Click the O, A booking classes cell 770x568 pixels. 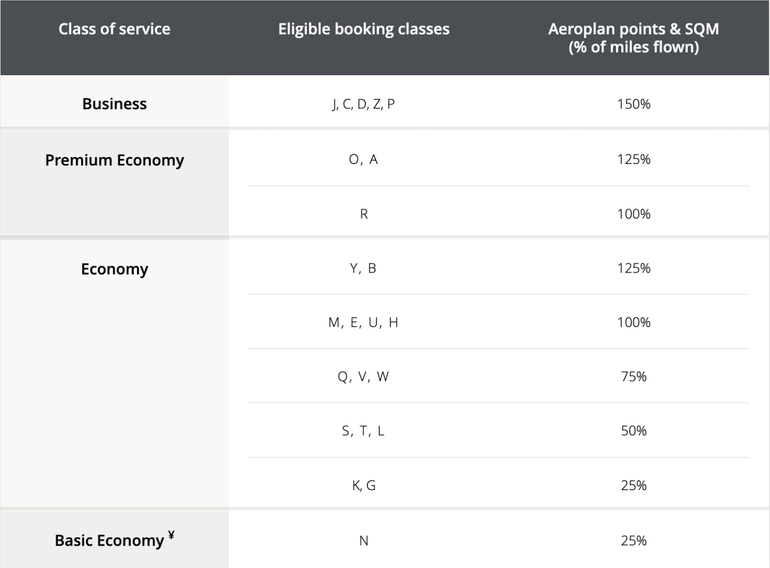(363, 159)
